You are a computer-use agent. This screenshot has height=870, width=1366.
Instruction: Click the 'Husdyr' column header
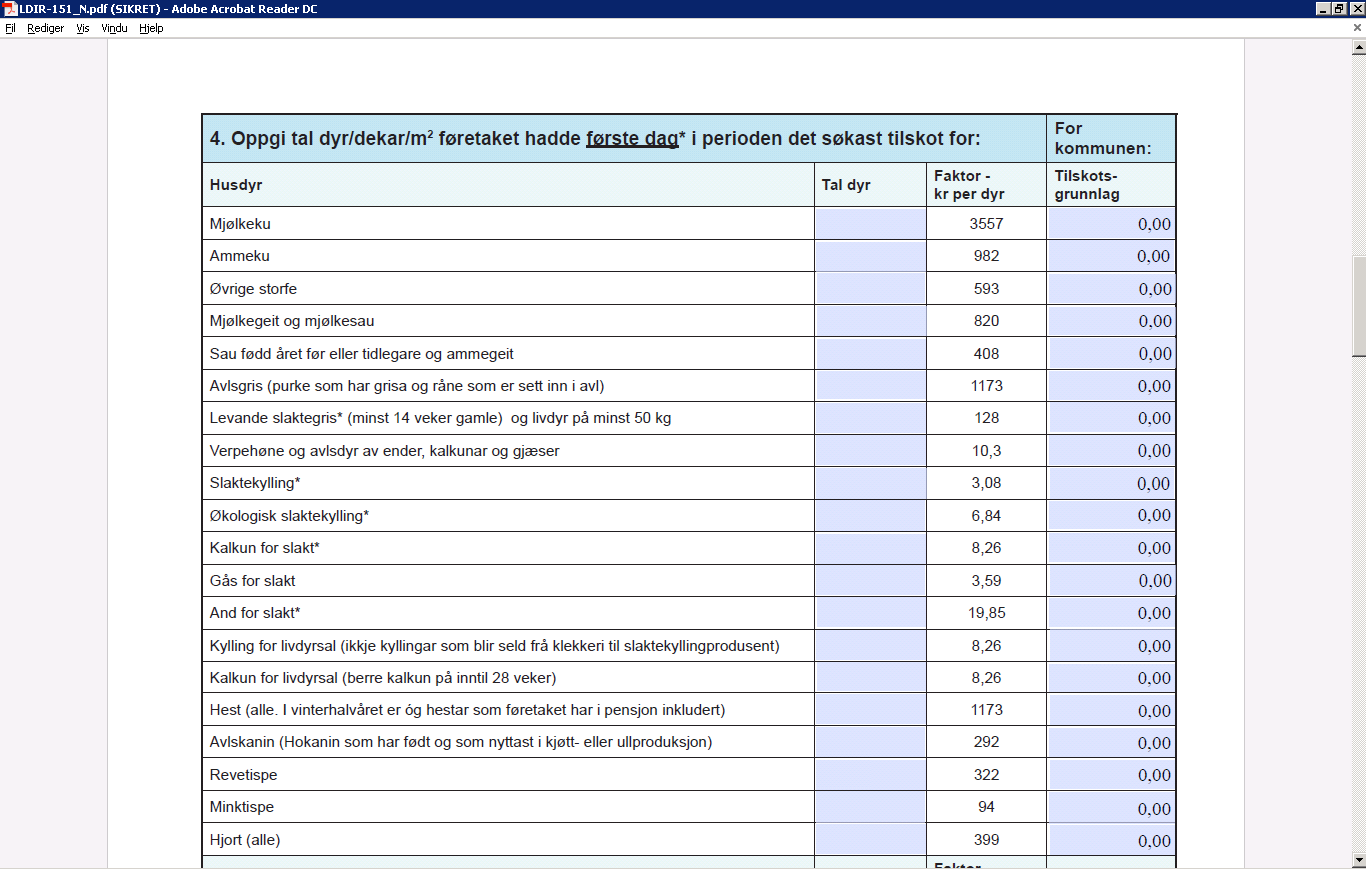click(236, 185)
